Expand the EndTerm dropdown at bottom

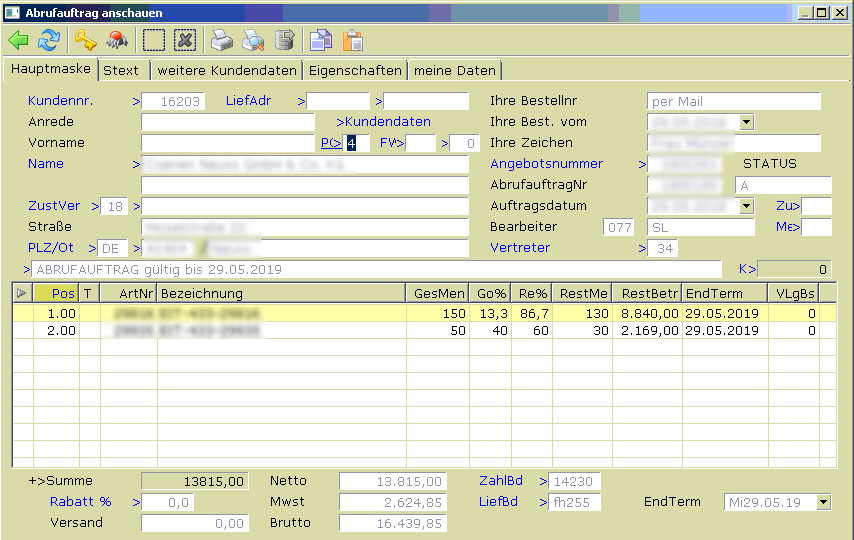click(x=823, y=502)
